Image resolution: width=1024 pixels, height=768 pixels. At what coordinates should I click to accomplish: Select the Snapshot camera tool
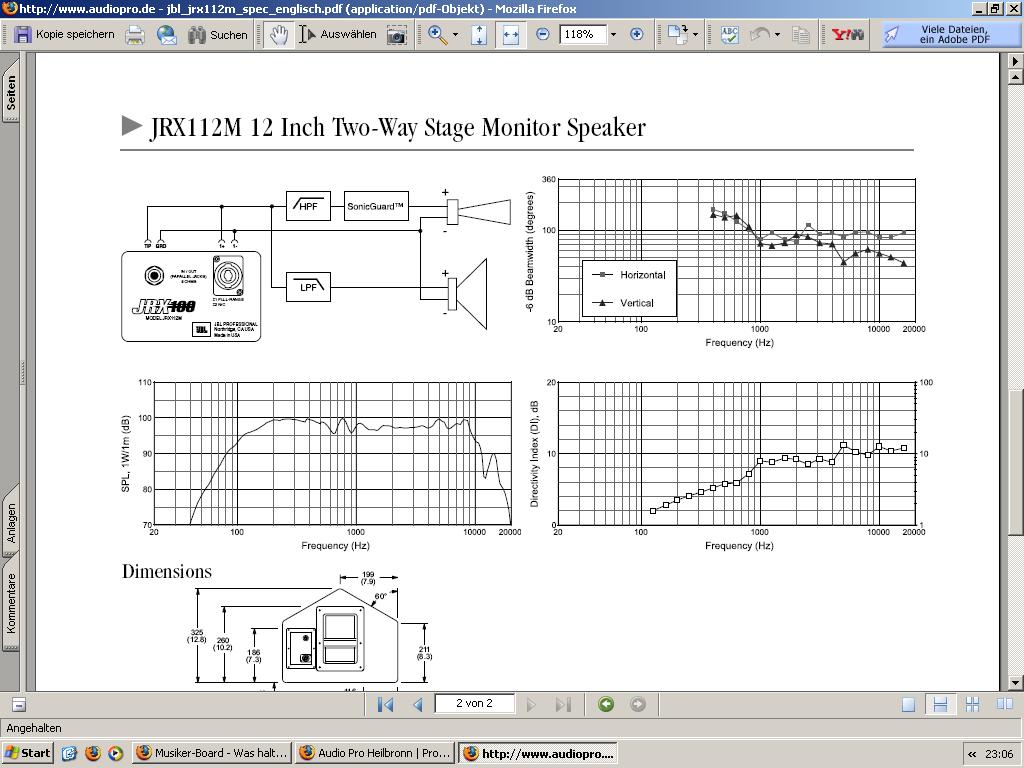396,35
